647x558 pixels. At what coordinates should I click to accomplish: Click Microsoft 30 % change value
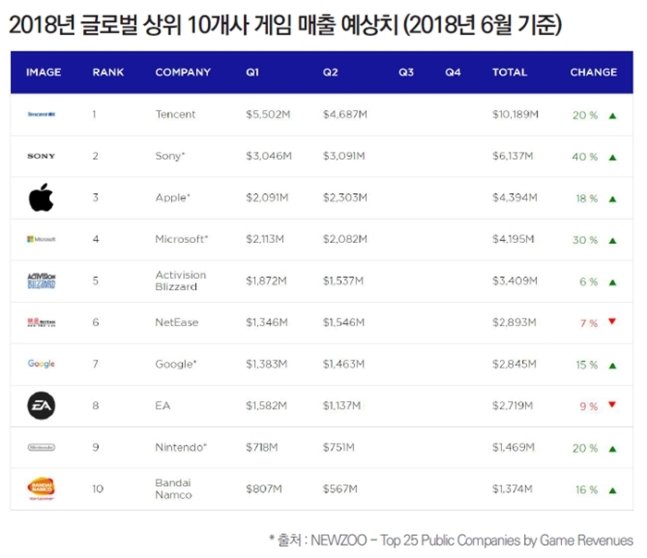click(585, 240)
